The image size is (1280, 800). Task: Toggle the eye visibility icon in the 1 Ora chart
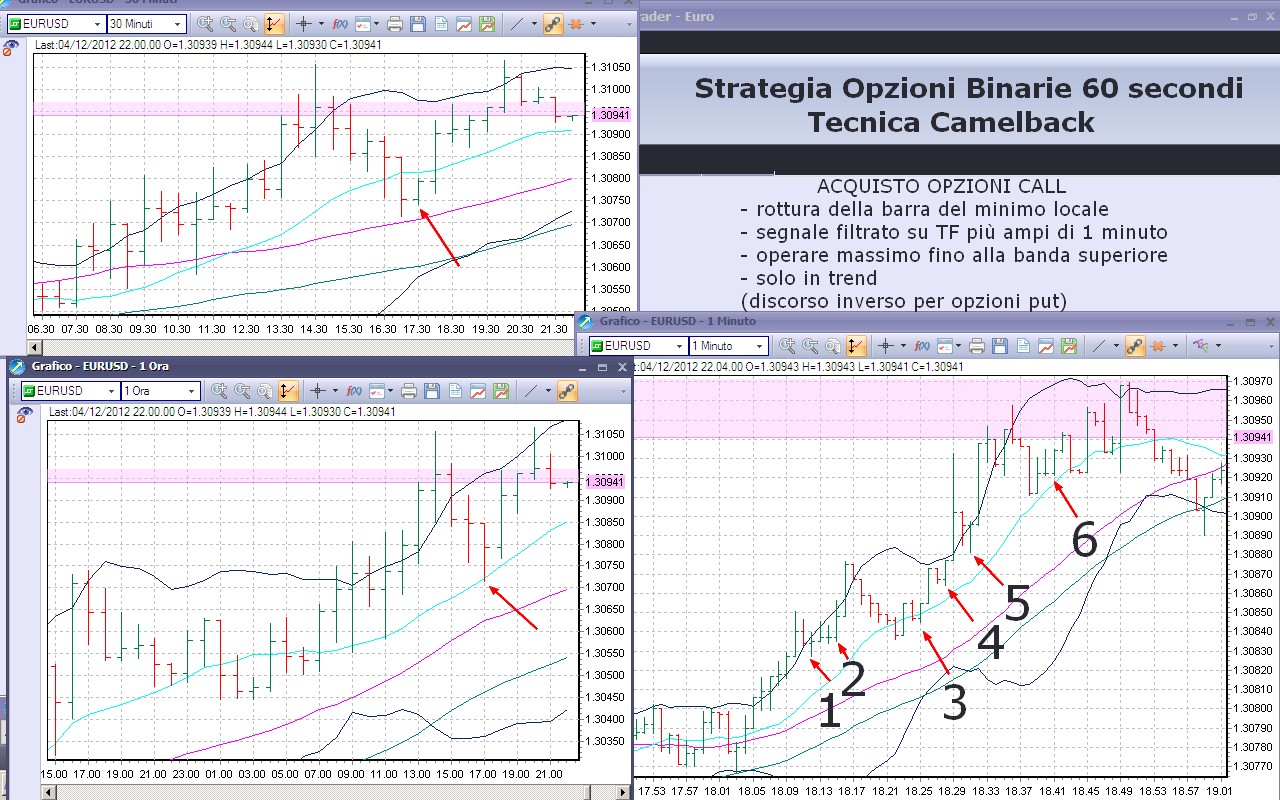point(25,414)
